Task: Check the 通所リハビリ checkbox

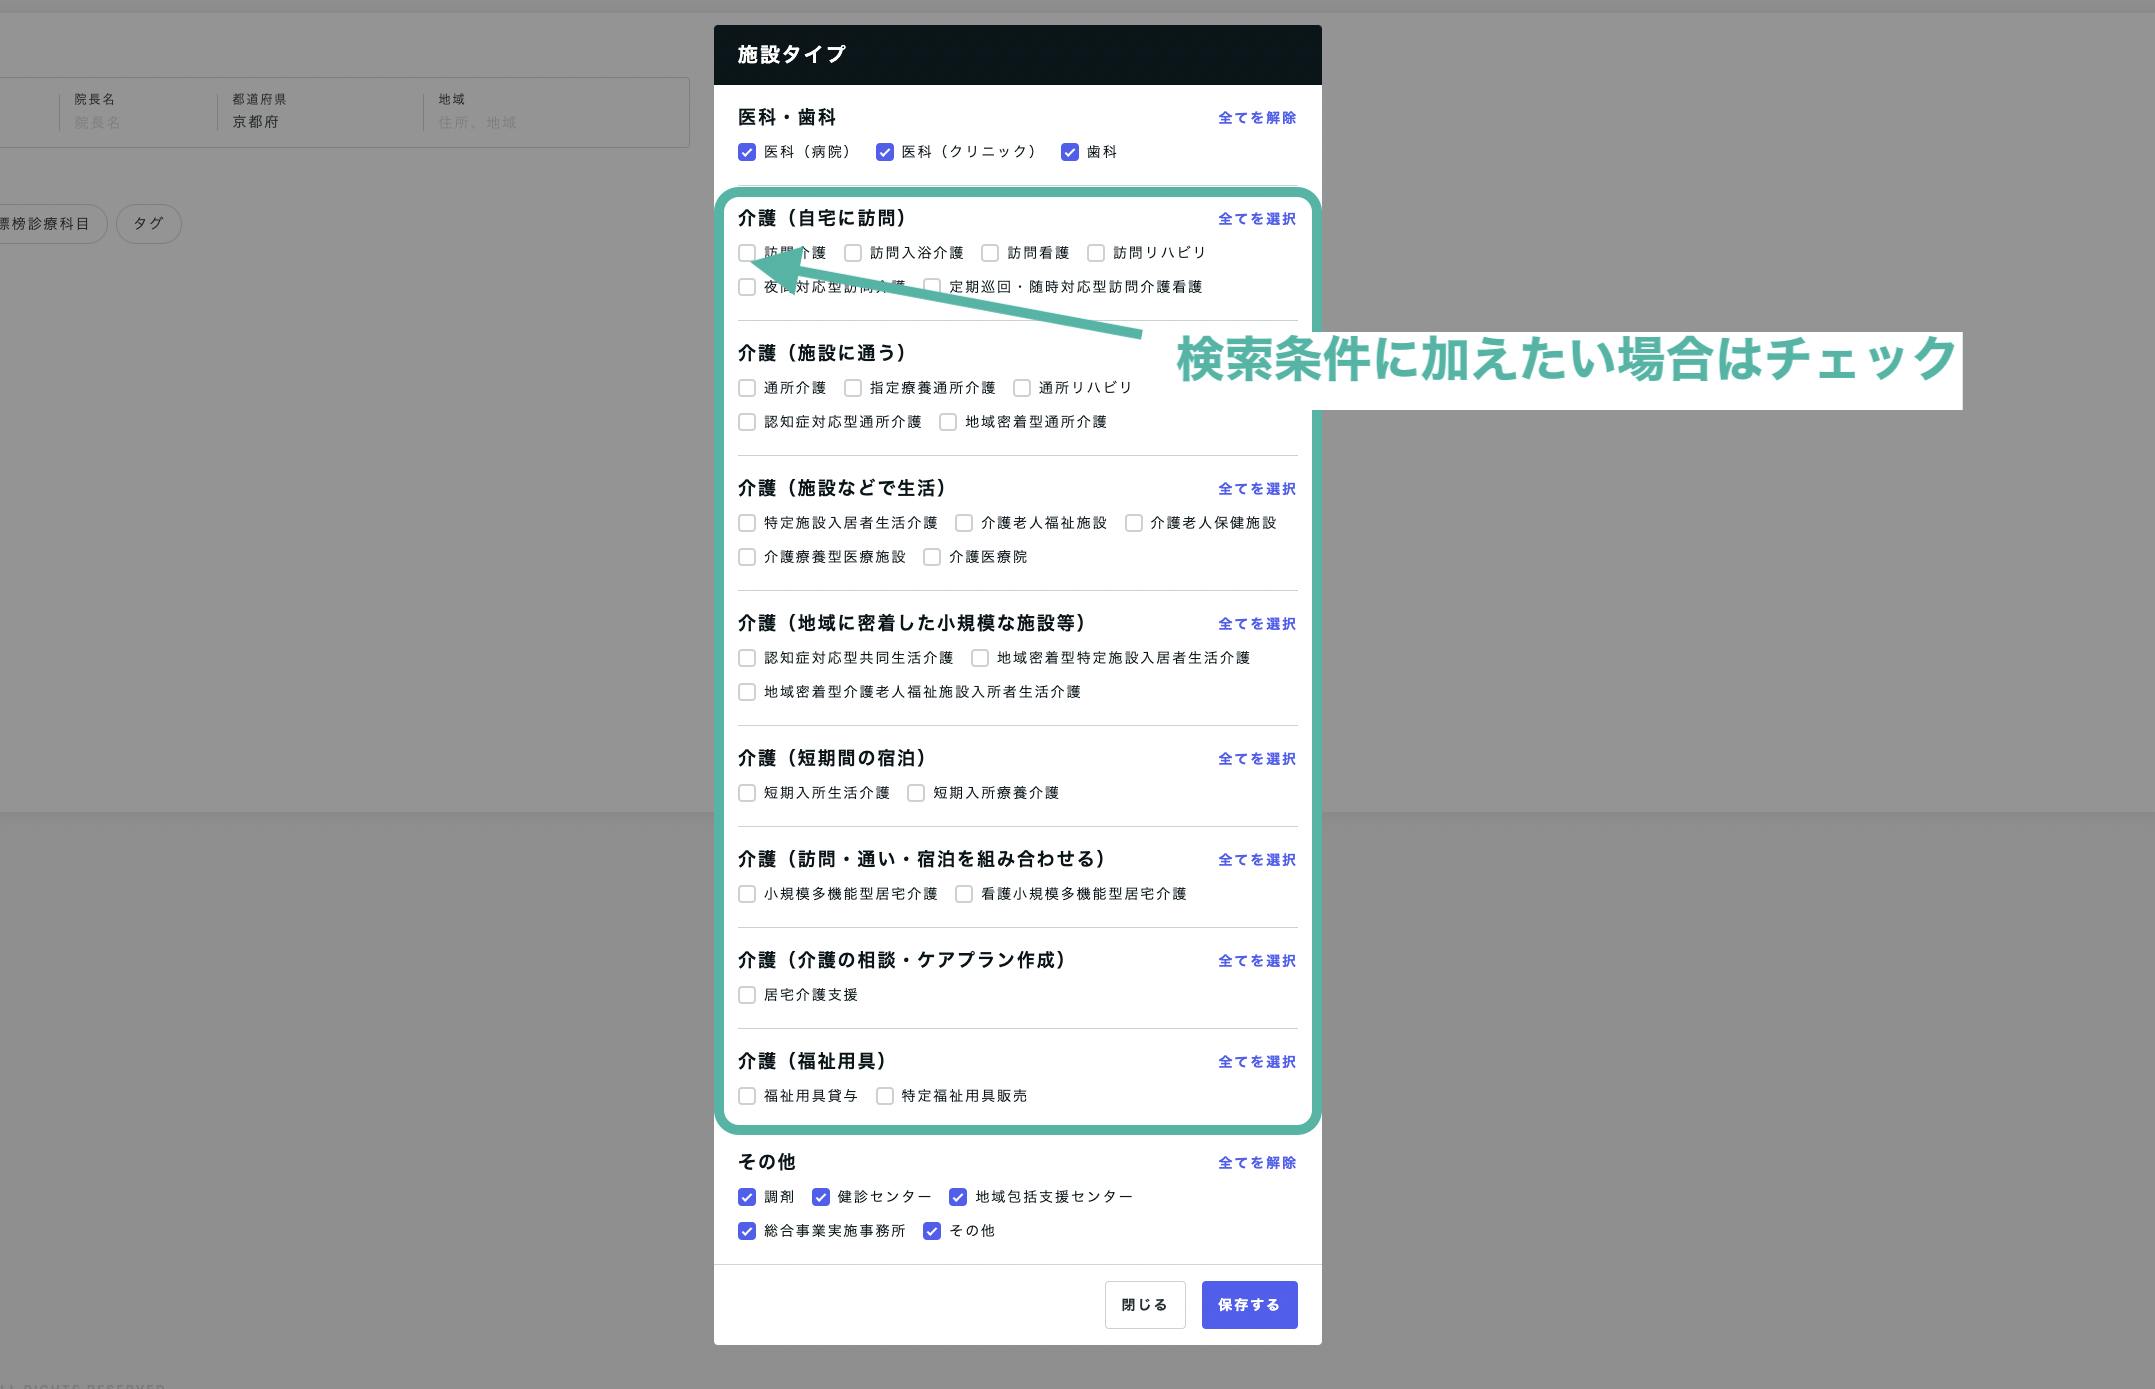Action: click(x=1022, y=388)
